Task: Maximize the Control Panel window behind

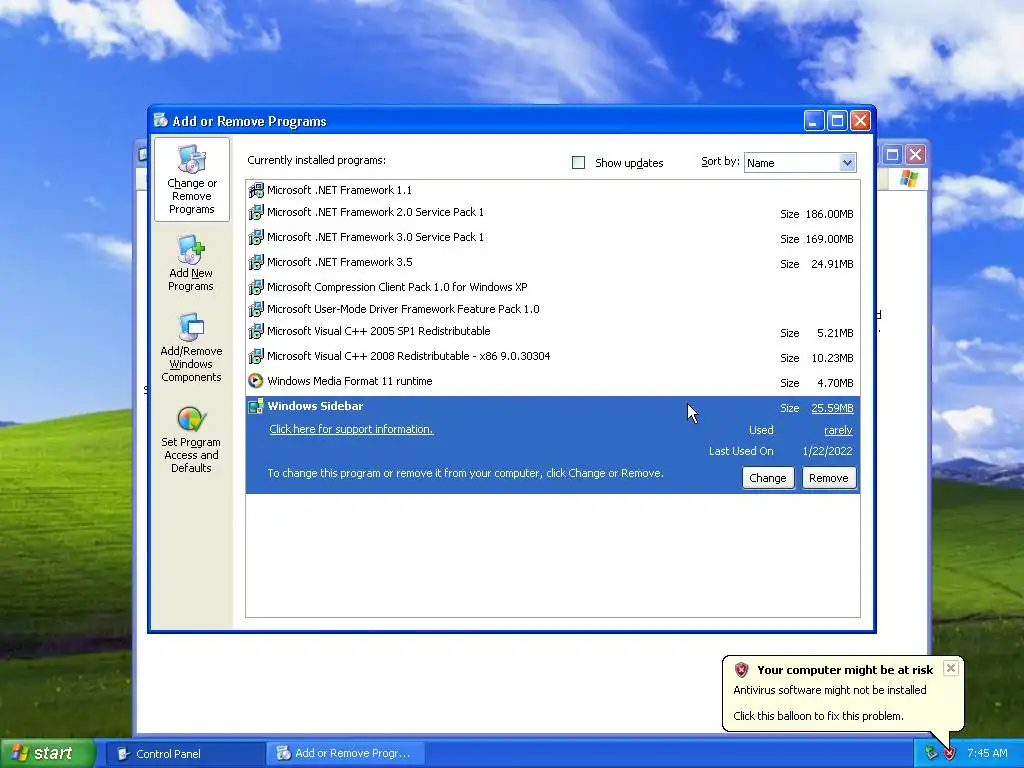Action: pyautogui.click(x=892, y=155)
